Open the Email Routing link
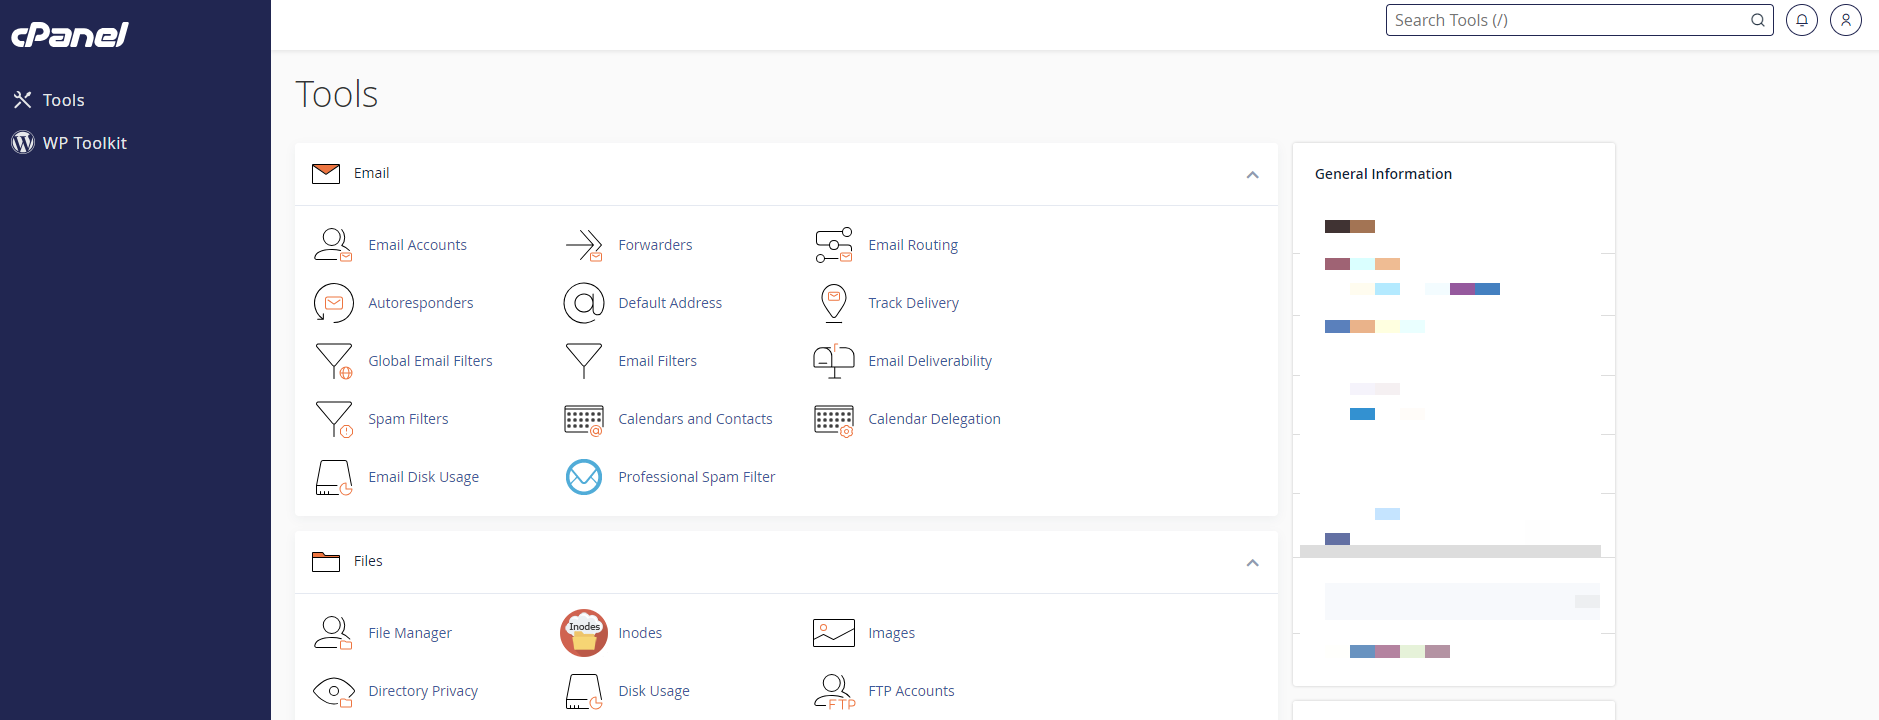The width and height of the screenshot is (1879, 720). click(913, 245)
